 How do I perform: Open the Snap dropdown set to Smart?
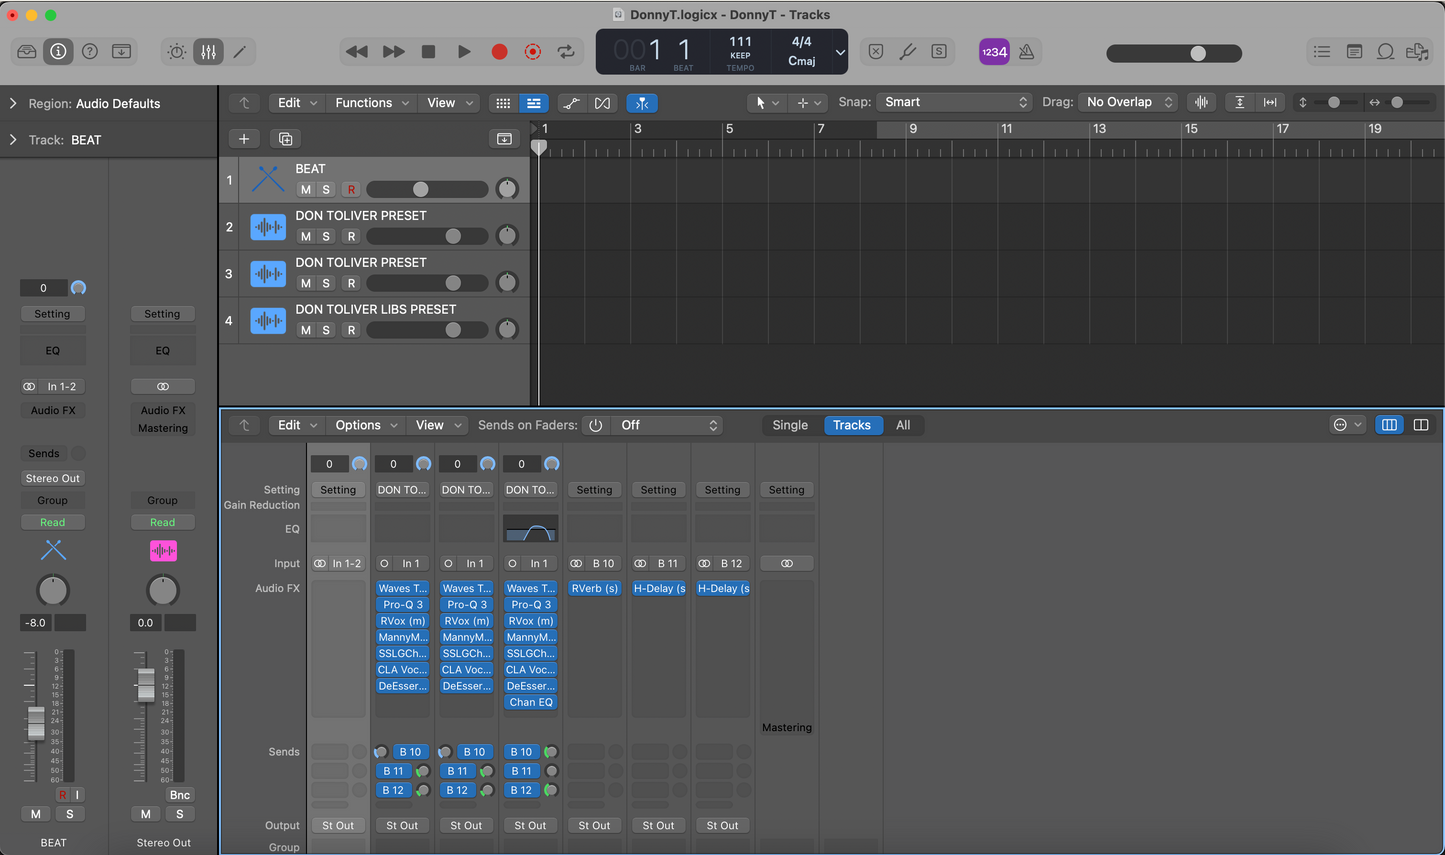955,102
